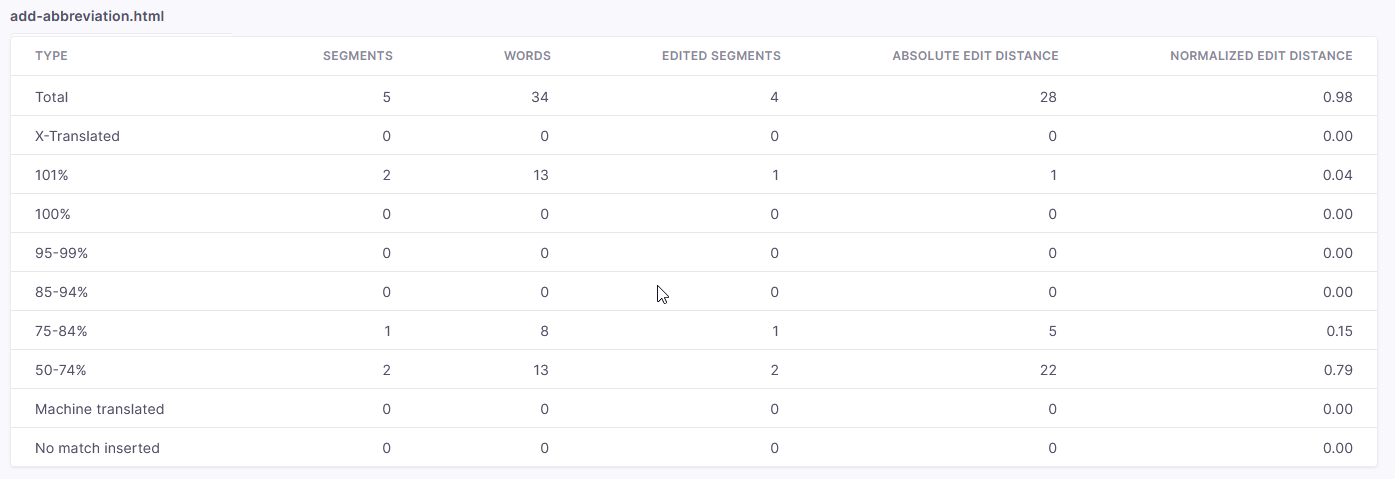
Task: Select the 85-94% match row label
Action: click(61, 292)
